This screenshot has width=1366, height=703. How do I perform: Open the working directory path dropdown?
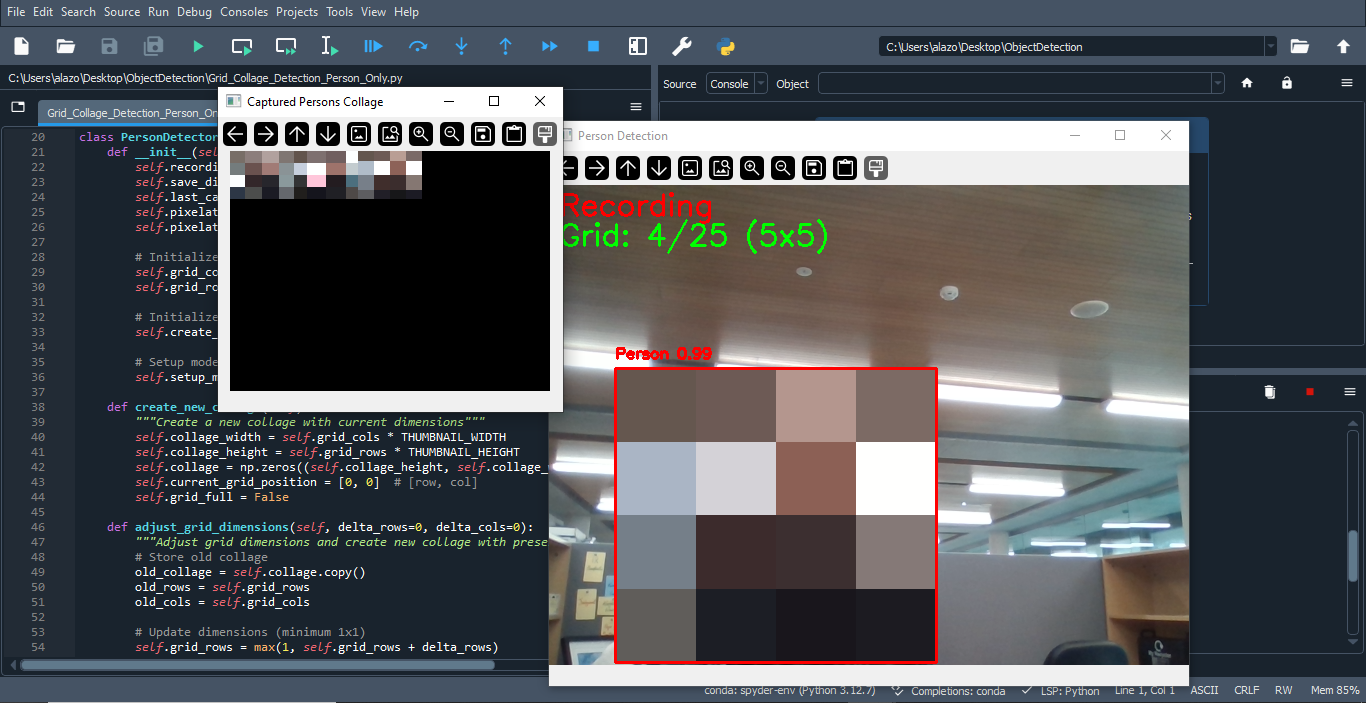(1271, 45)
